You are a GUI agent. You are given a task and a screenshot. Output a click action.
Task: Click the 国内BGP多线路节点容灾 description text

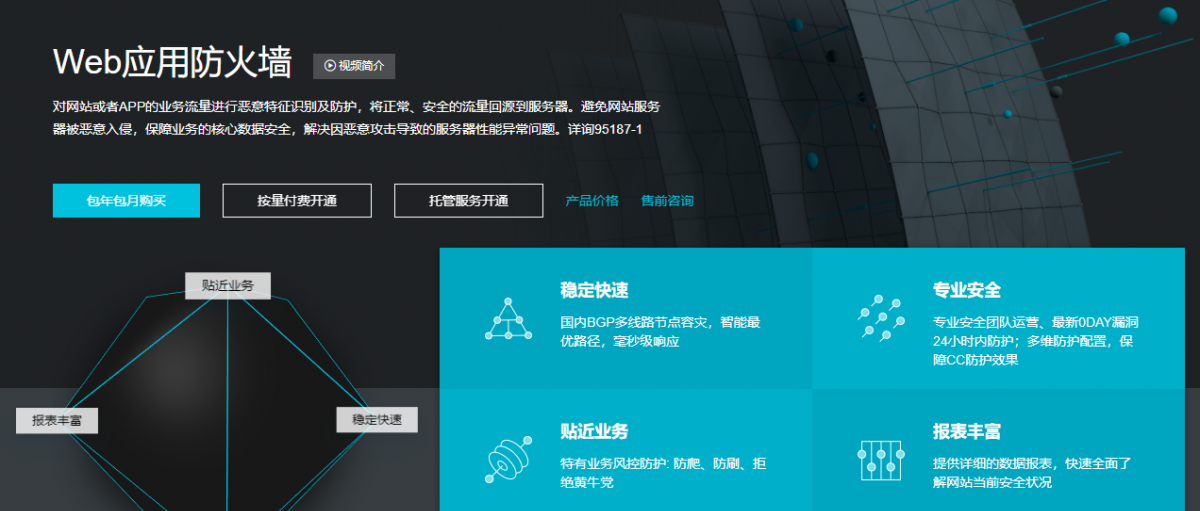tap(636, 323)
